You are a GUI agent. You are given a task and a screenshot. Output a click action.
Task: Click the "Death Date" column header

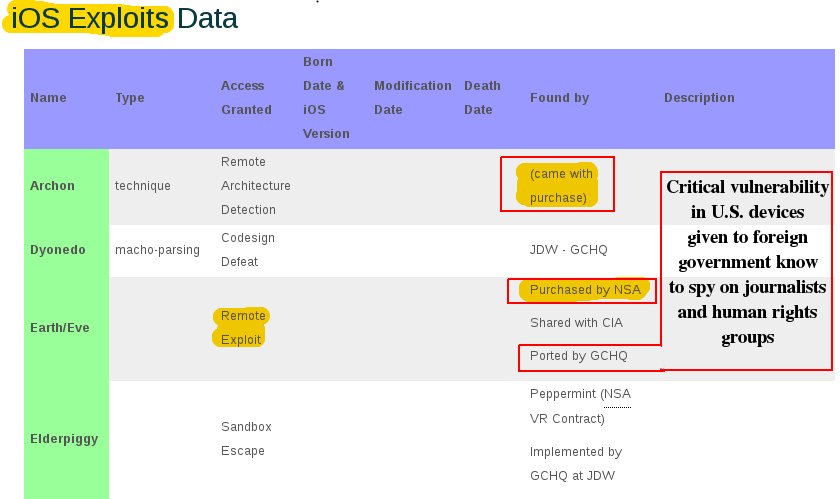click(482, 98)
